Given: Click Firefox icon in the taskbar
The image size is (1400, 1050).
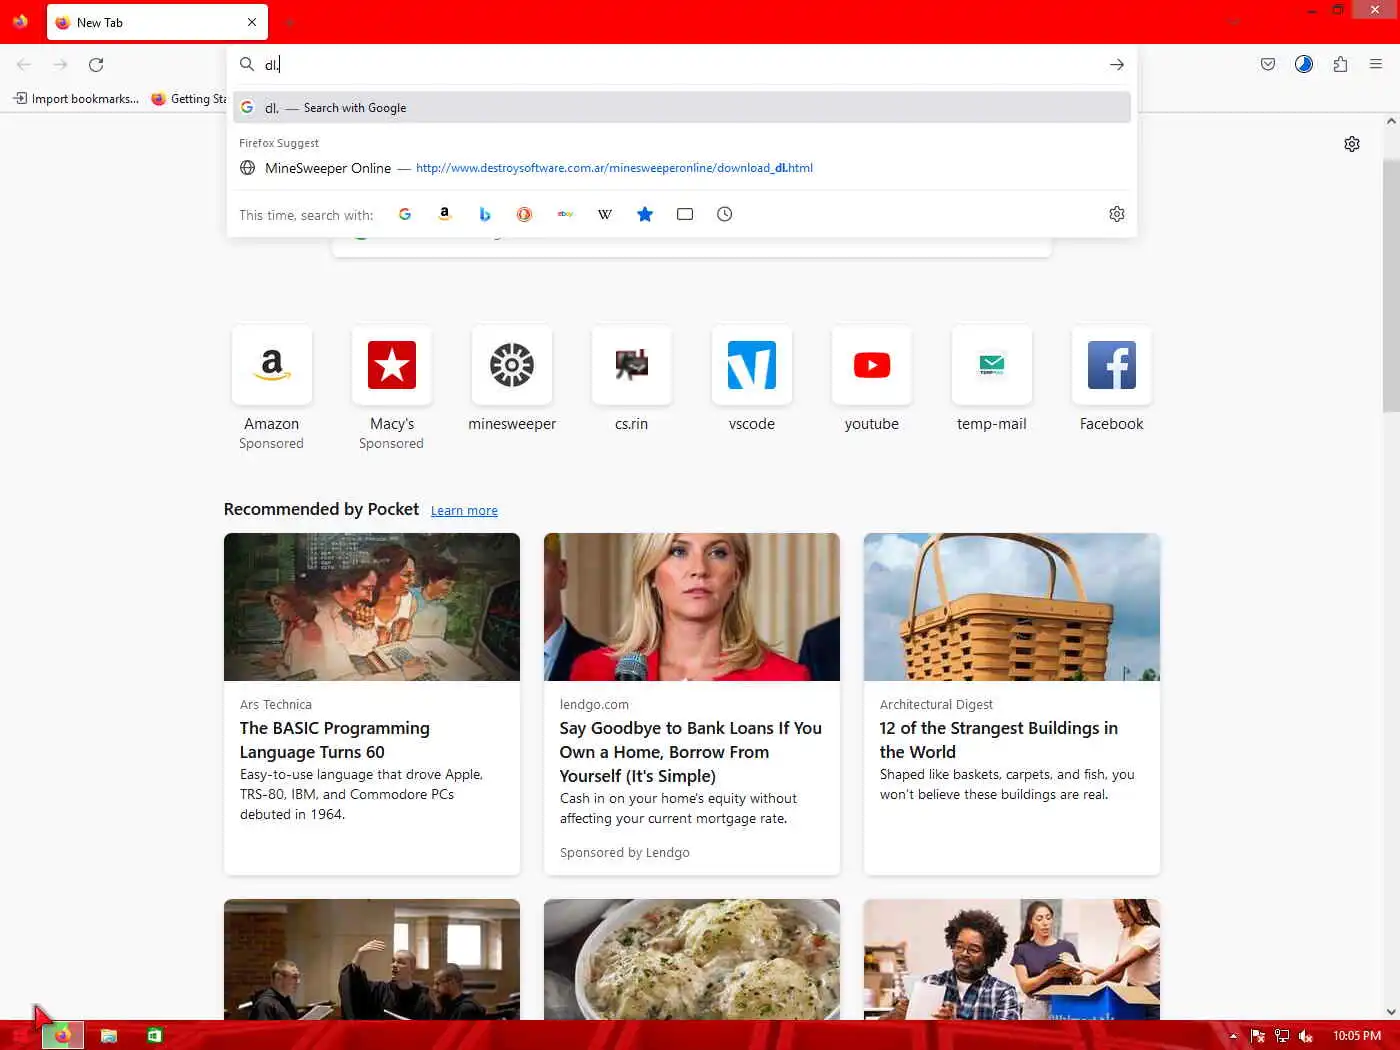Looking at the screenshot, I should [62, 1035].
